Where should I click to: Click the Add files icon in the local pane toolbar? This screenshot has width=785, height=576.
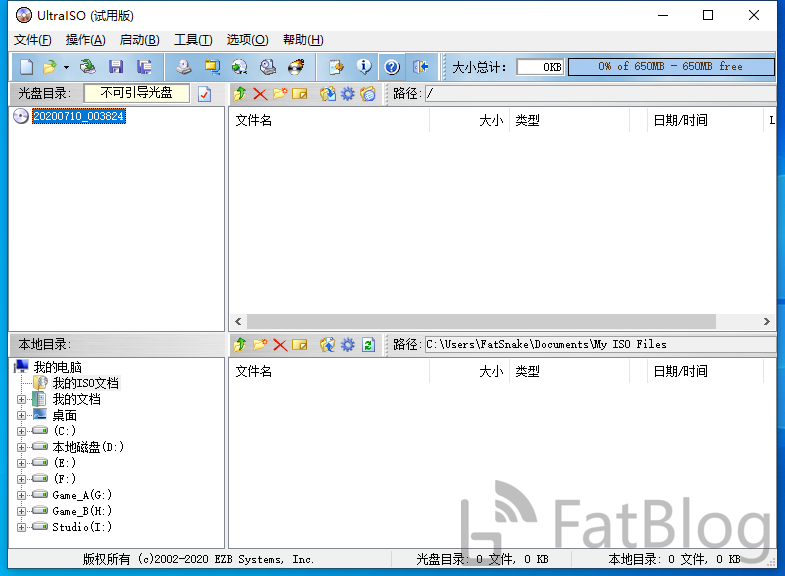[327, 344]
